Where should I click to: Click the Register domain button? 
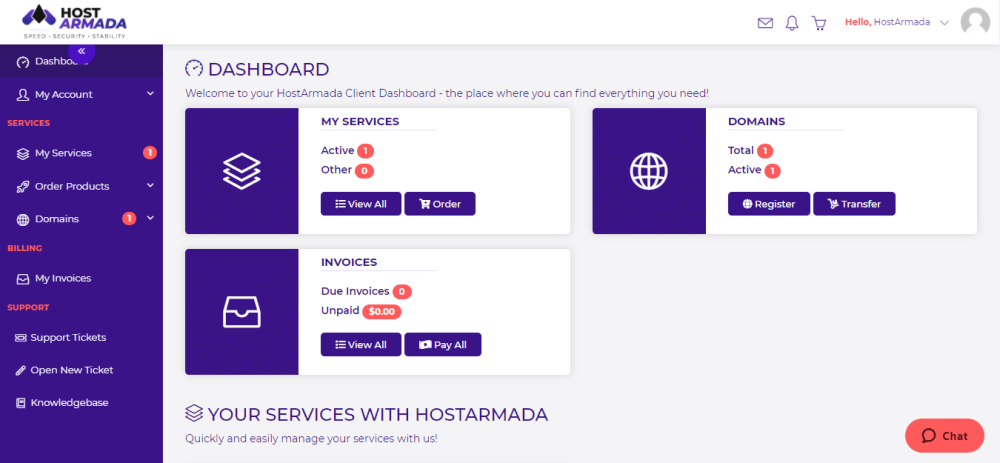pos(769,204)
